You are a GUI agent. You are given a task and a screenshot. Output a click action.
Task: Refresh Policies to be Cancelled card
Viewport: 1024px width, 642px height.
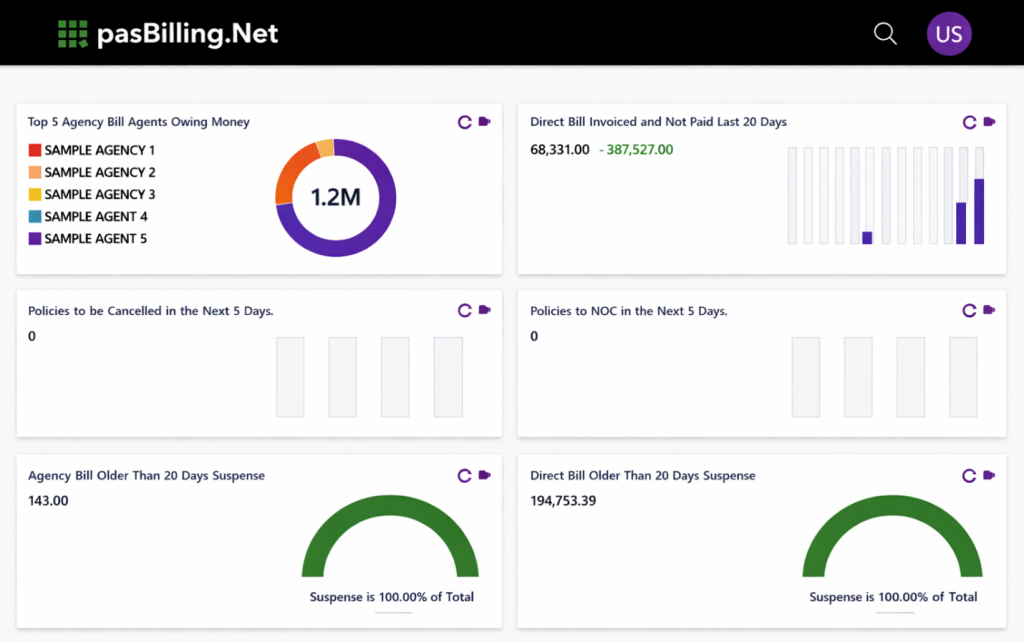[464, 310]
